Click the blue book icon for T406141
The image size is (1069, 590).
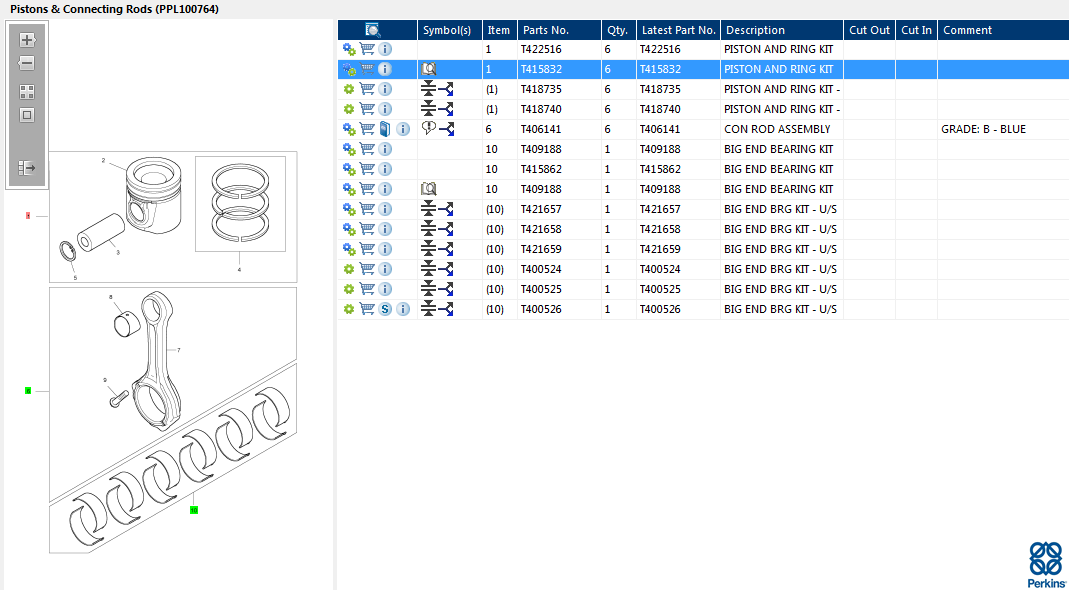[385, 129]
